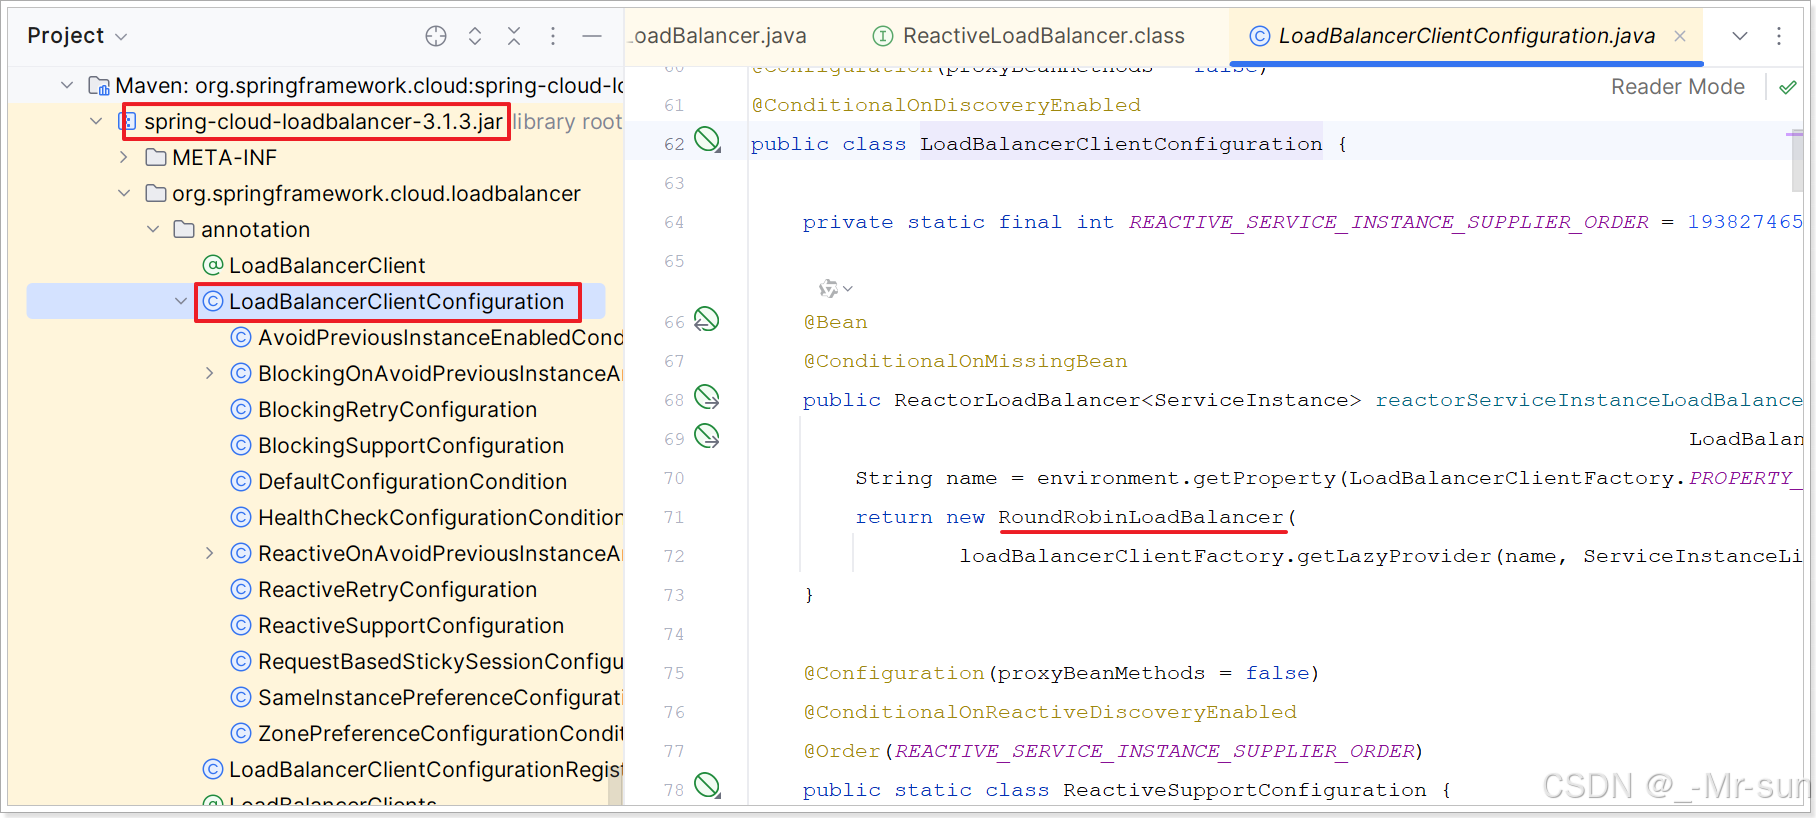Image resolution: width=1816 pixels, height=818 pixels.
Task: Click REACTIVE_SERVICE_INSTANCE_SUPPLIER_ORDER constant on line 64
Action: [x=1389, y=222]
